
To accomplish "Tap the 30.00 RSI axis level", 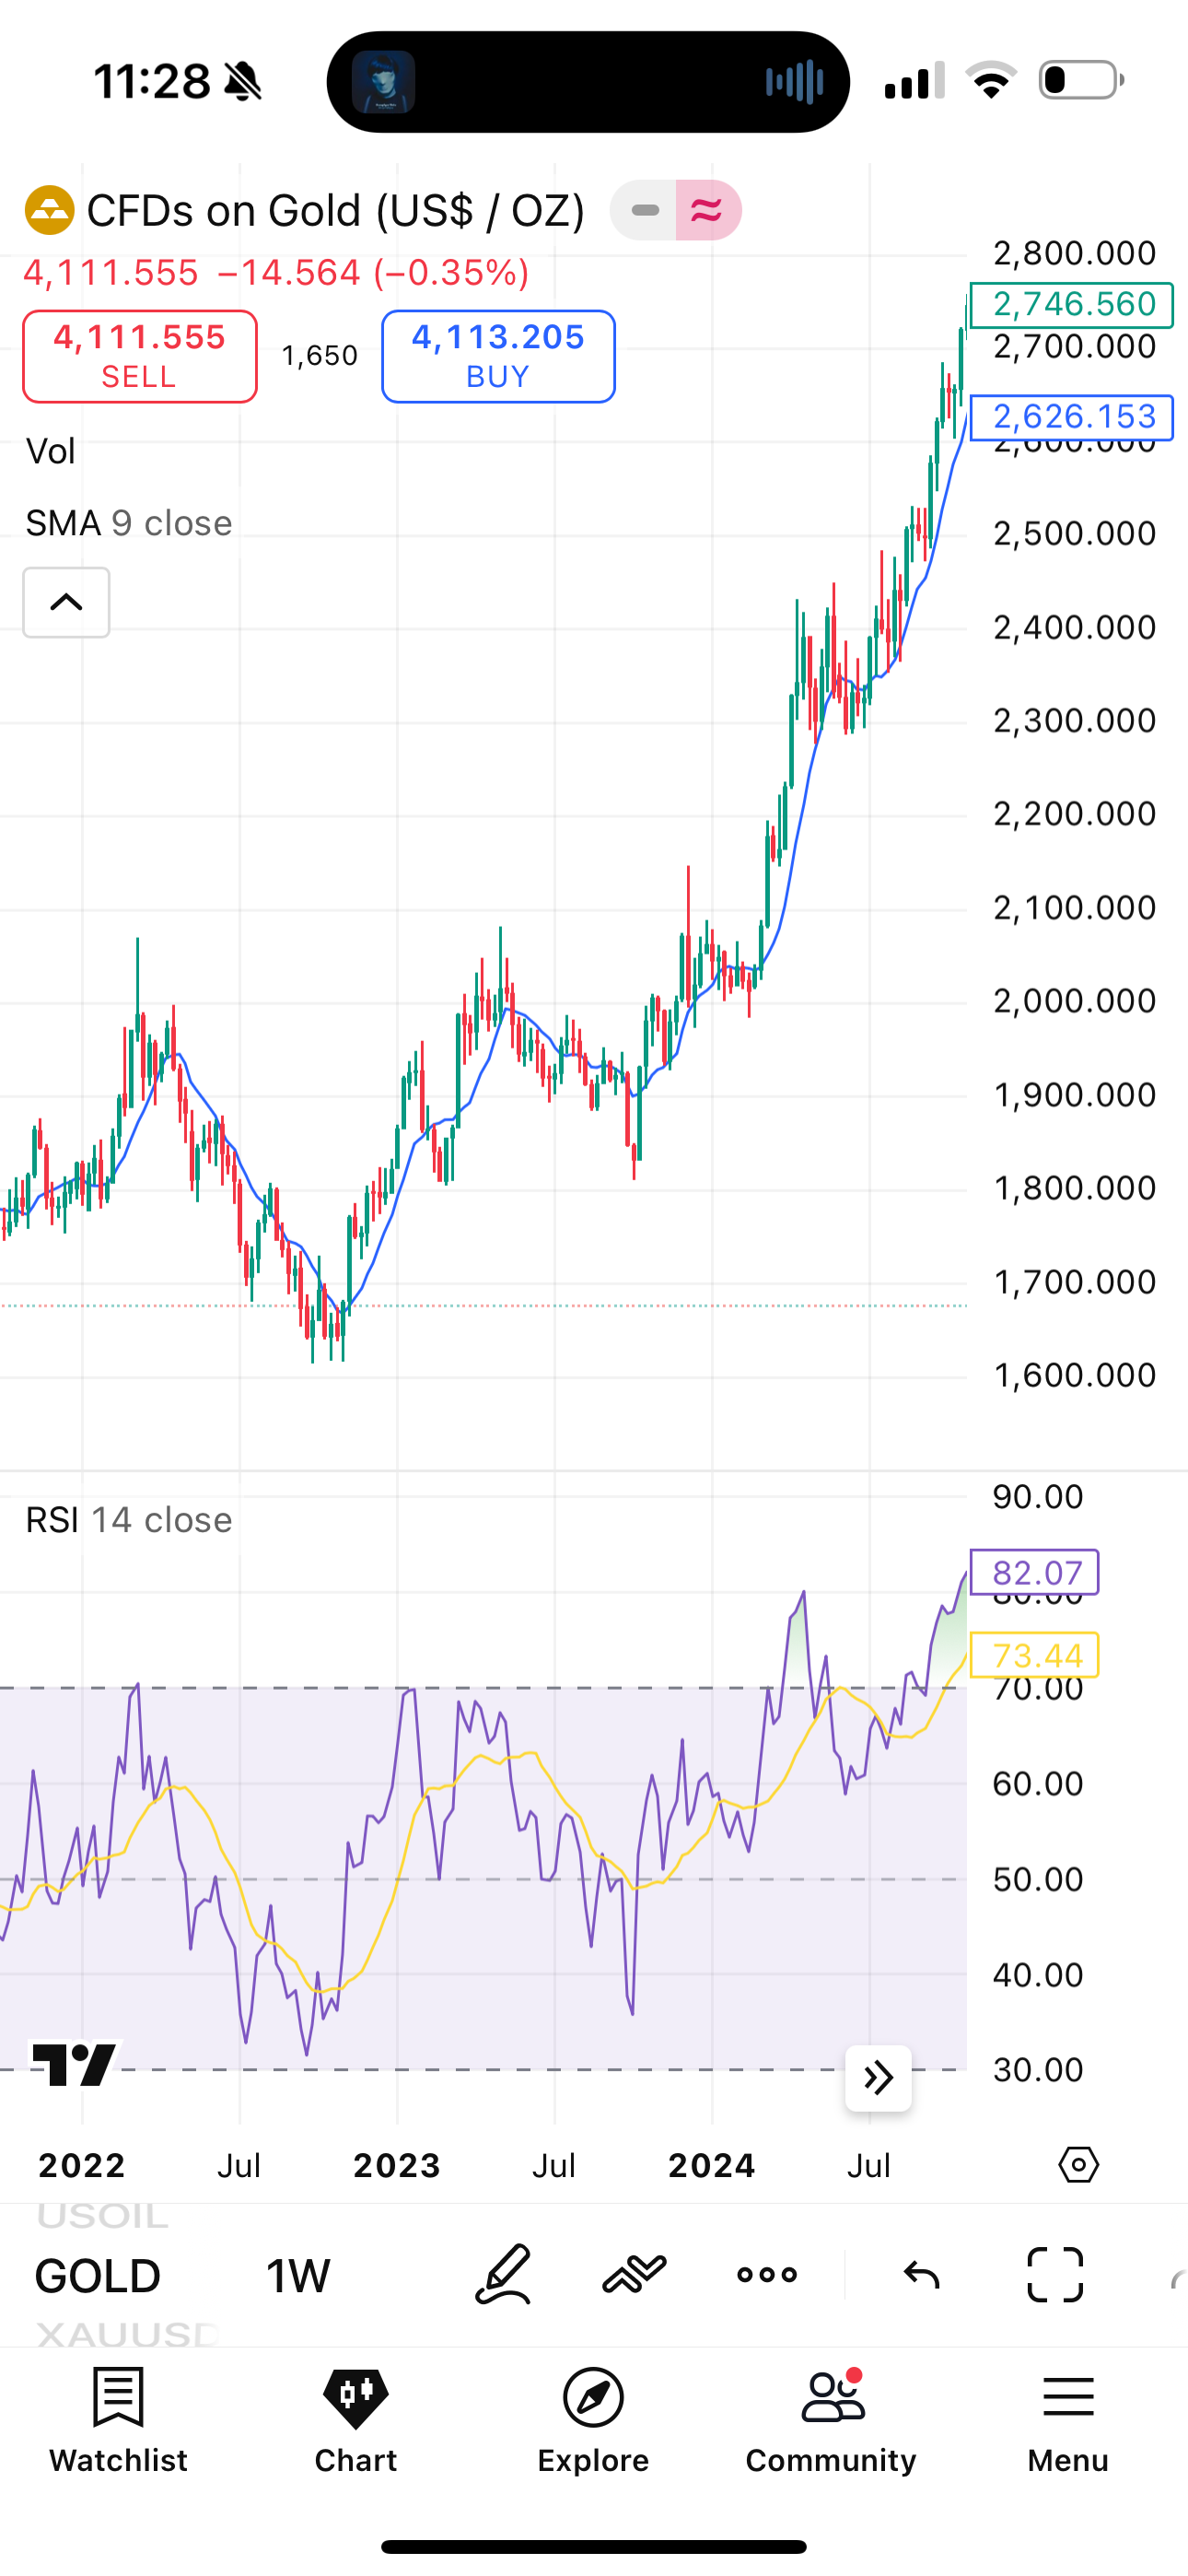I will click(1038, 2069).
